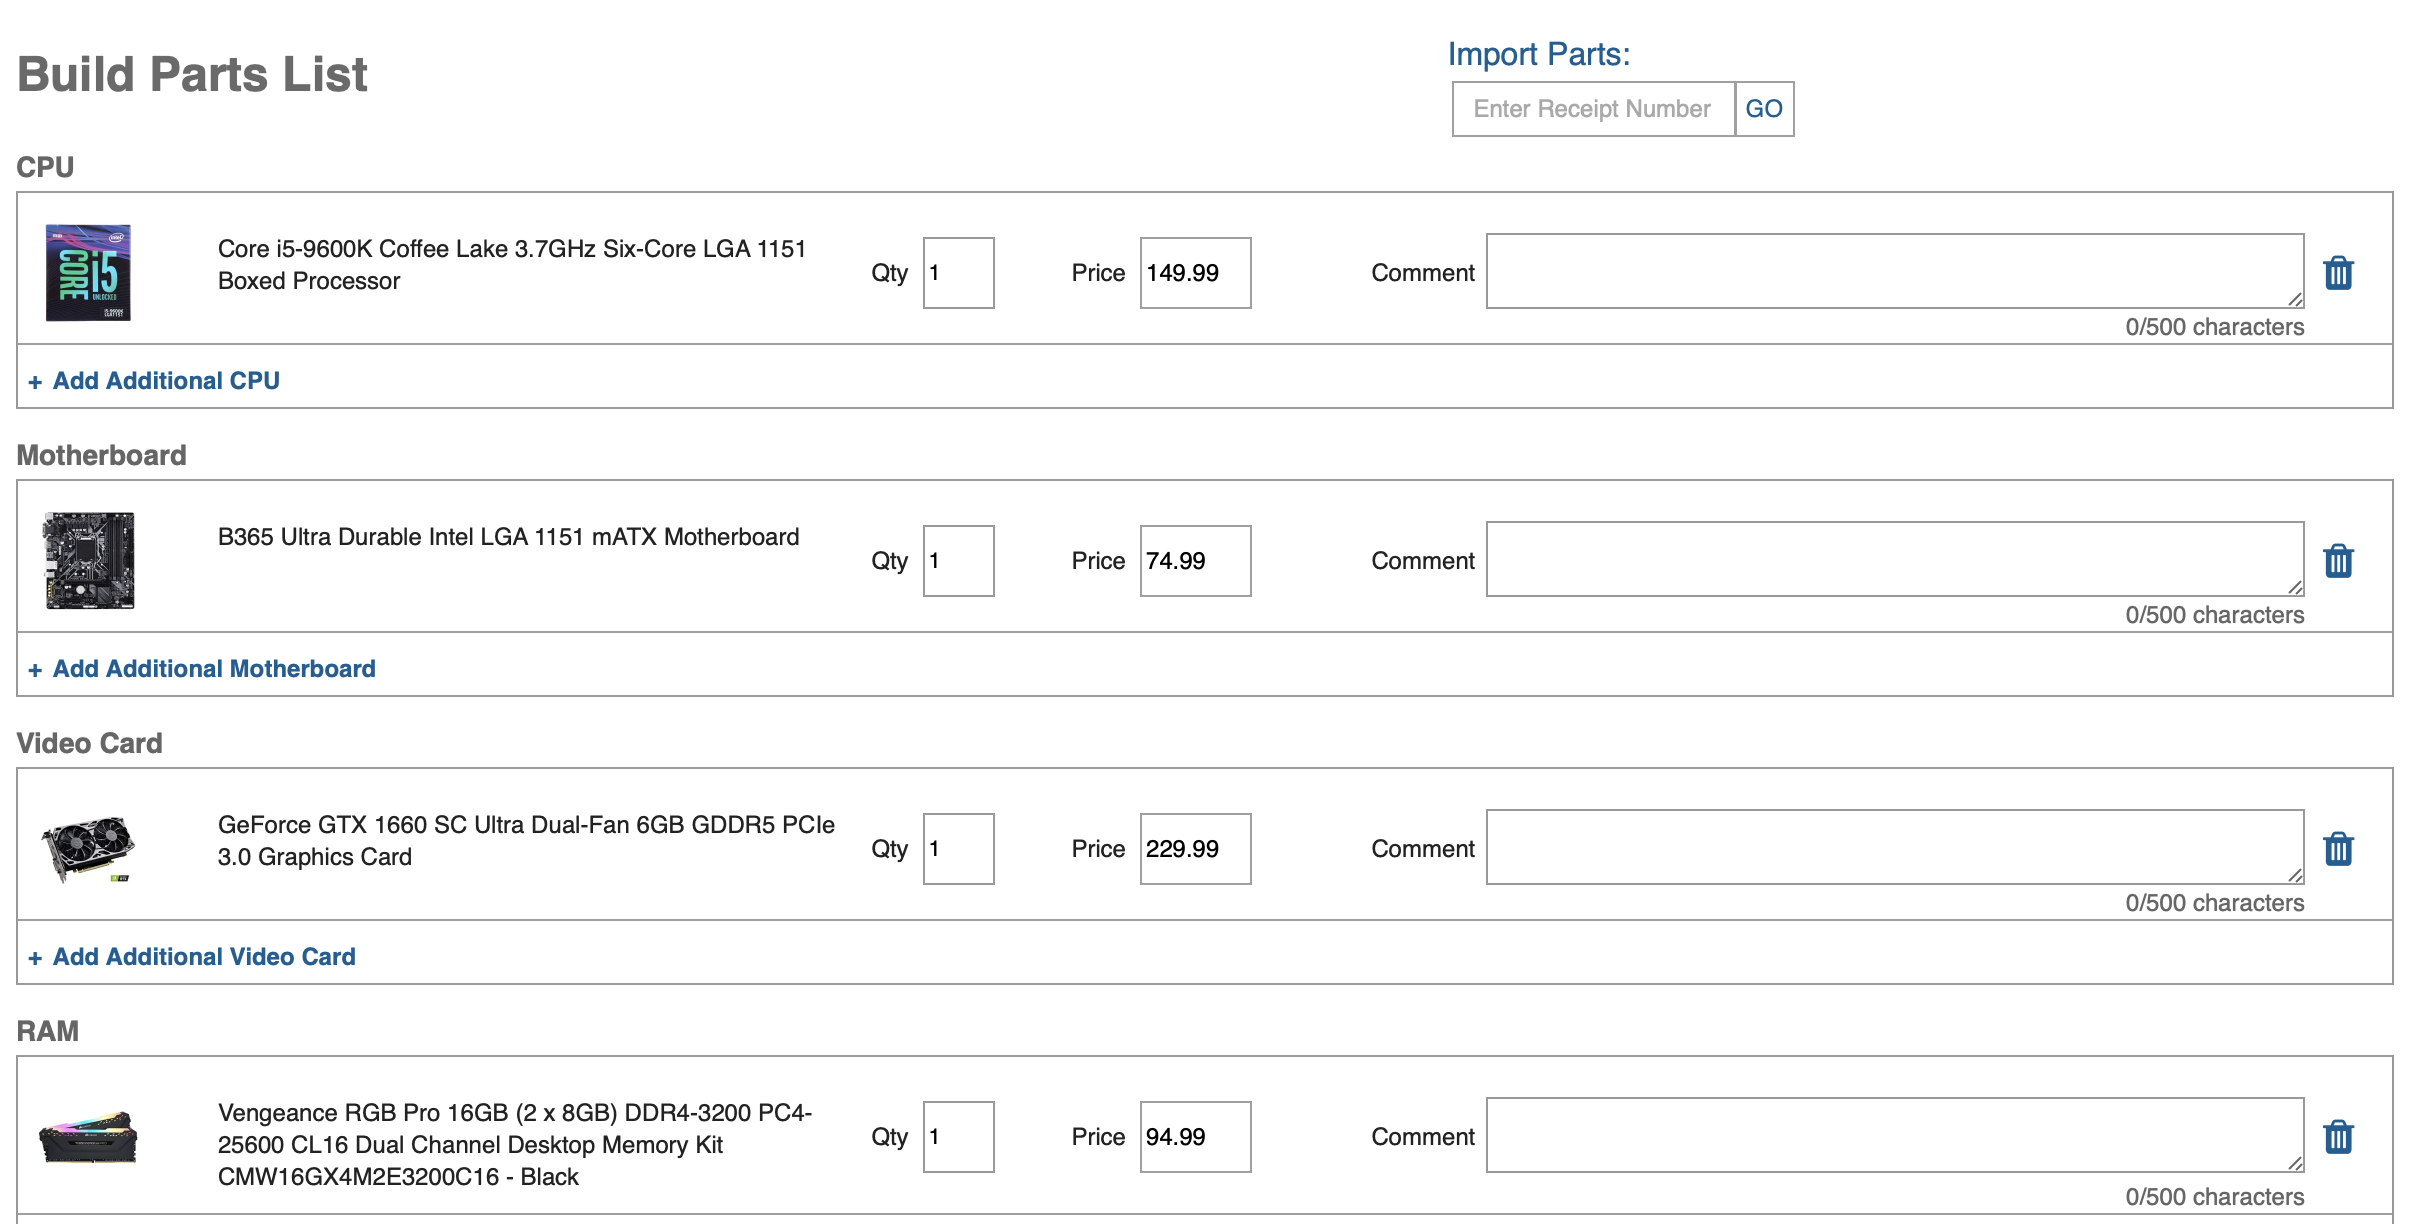Remove the GeForce GTX 1660 video card
The image size is (2412, 1224).
2338,848
